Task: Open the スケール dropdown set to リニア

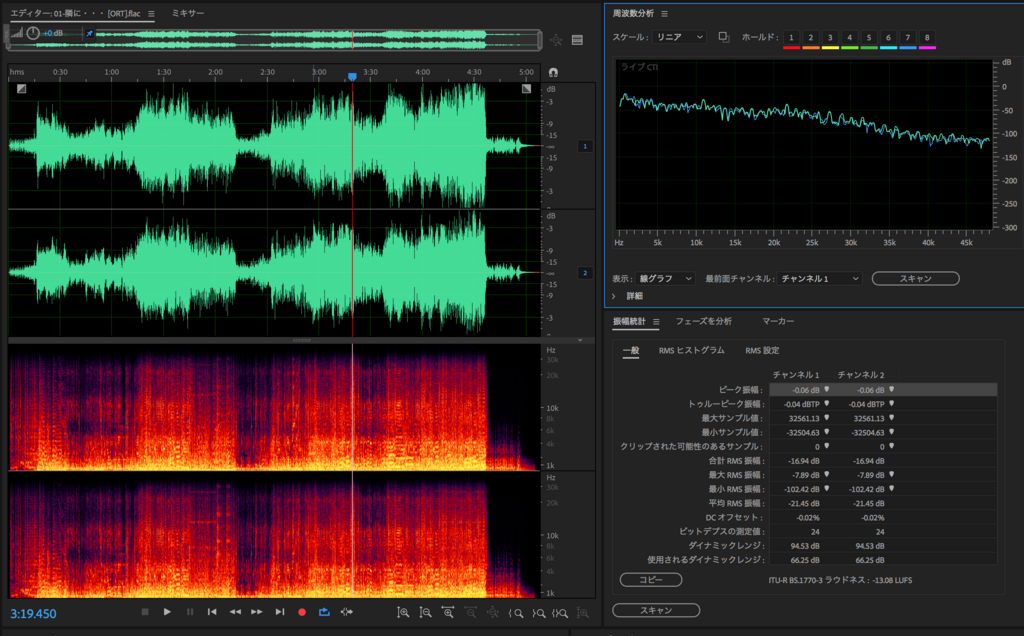Action: 679,37
